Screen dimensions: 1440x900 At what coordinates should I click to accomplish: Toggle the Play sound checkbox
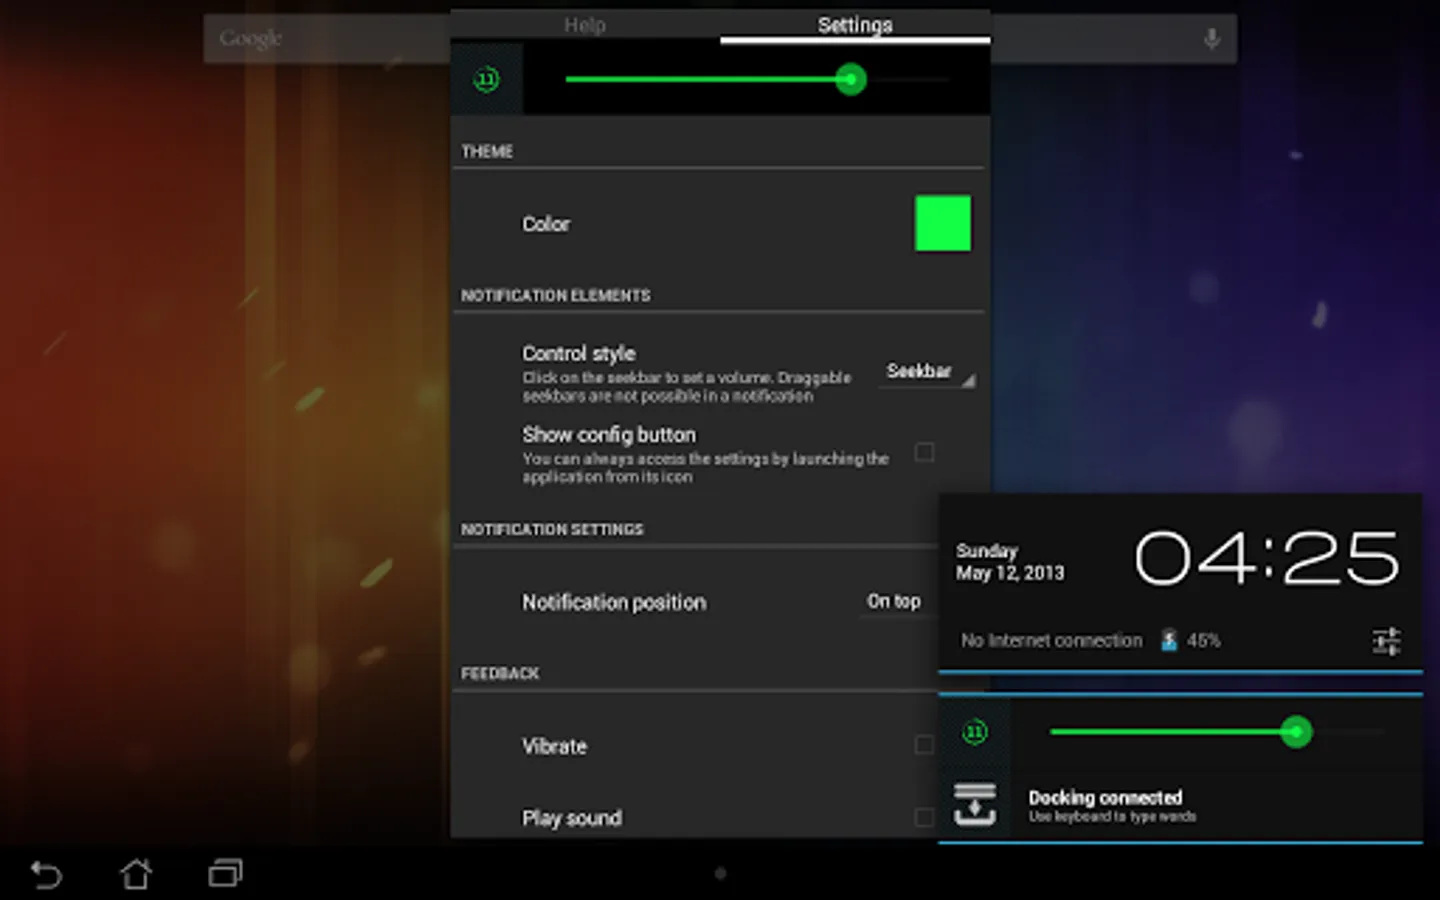(924, 817)
